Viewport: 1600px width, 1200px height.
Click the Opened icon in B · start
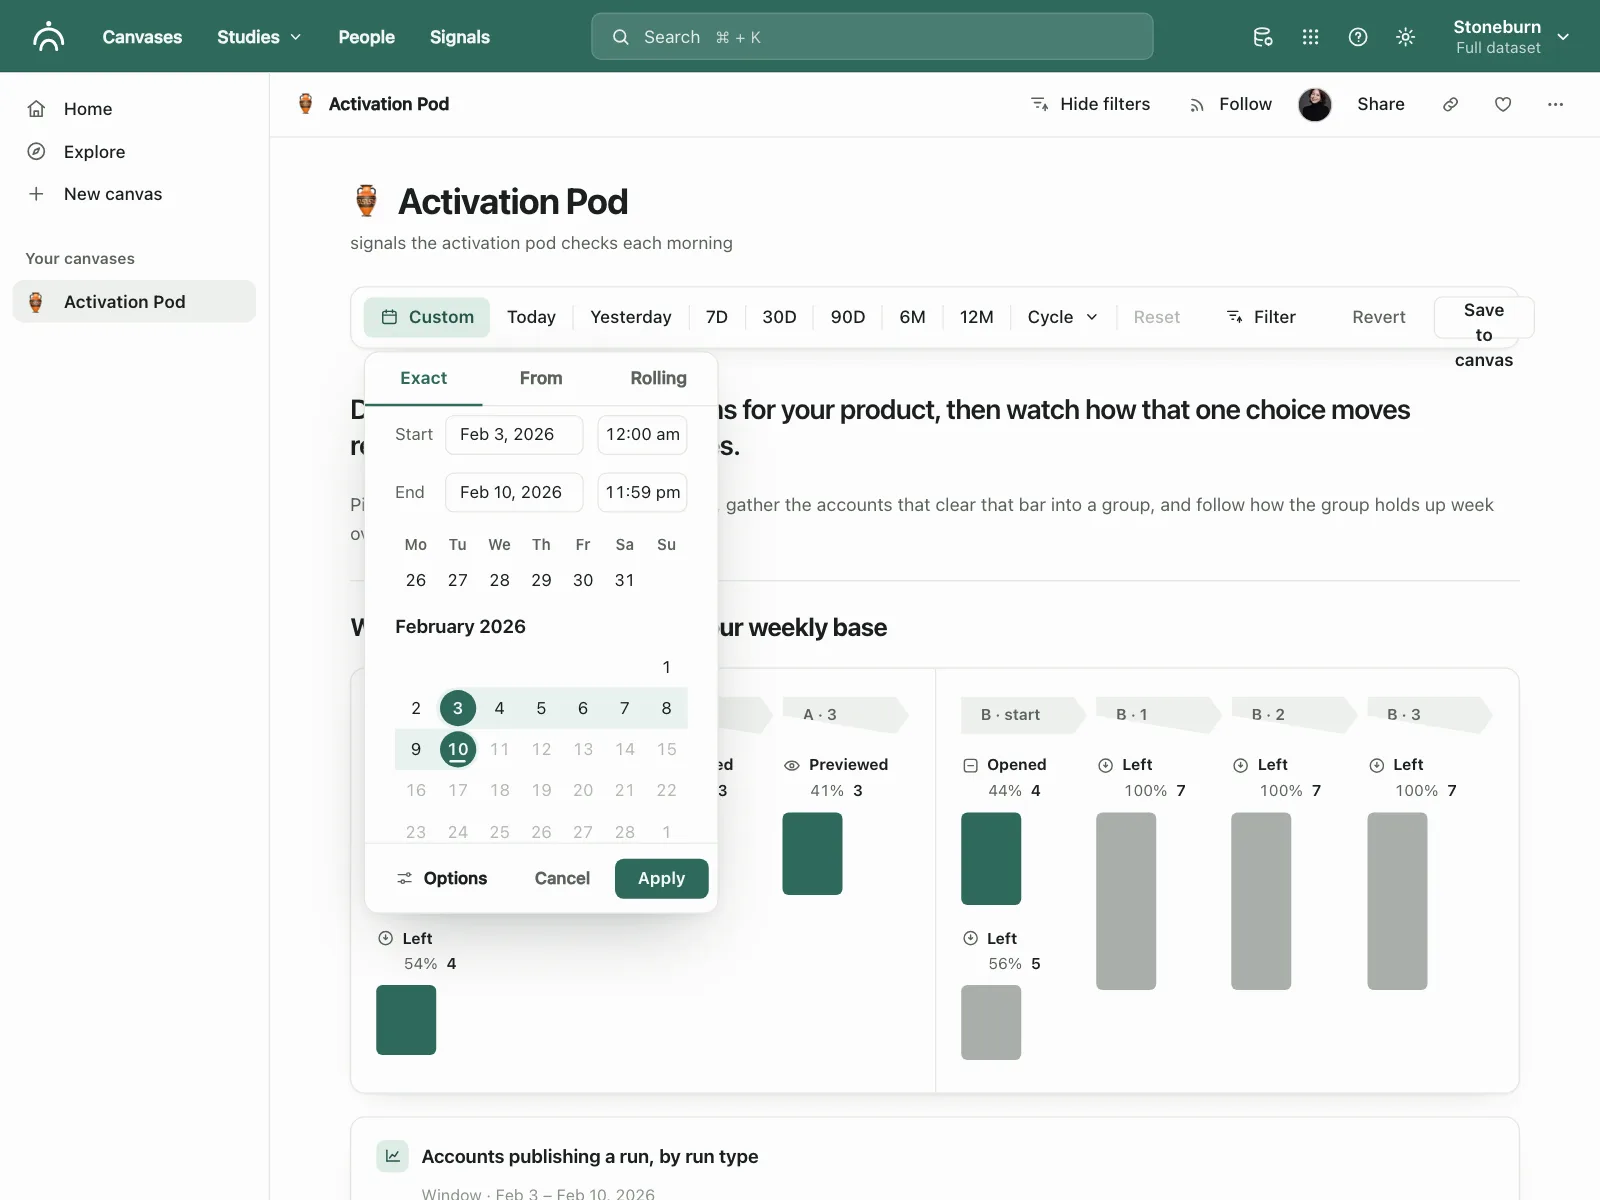click(970, 765)
